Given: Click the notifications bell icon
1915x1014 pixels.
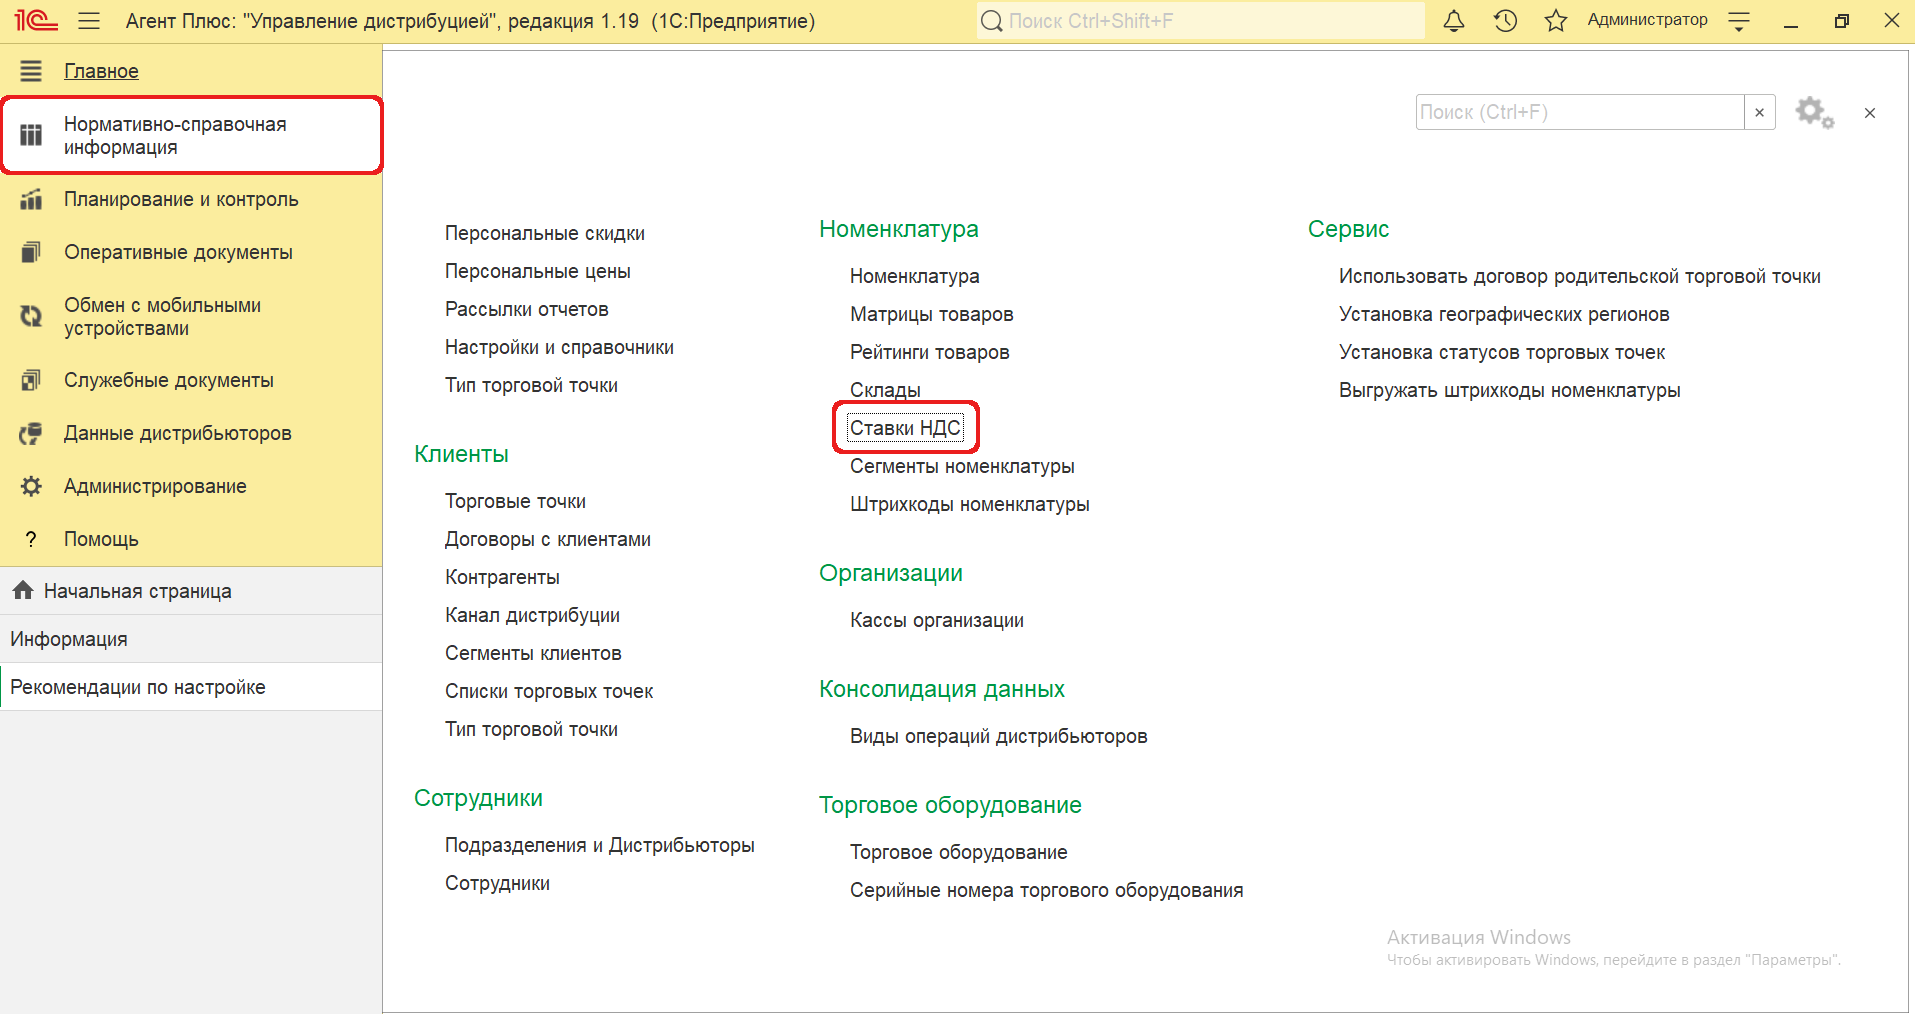Looking at the screenshot, I should point(1454,21).
